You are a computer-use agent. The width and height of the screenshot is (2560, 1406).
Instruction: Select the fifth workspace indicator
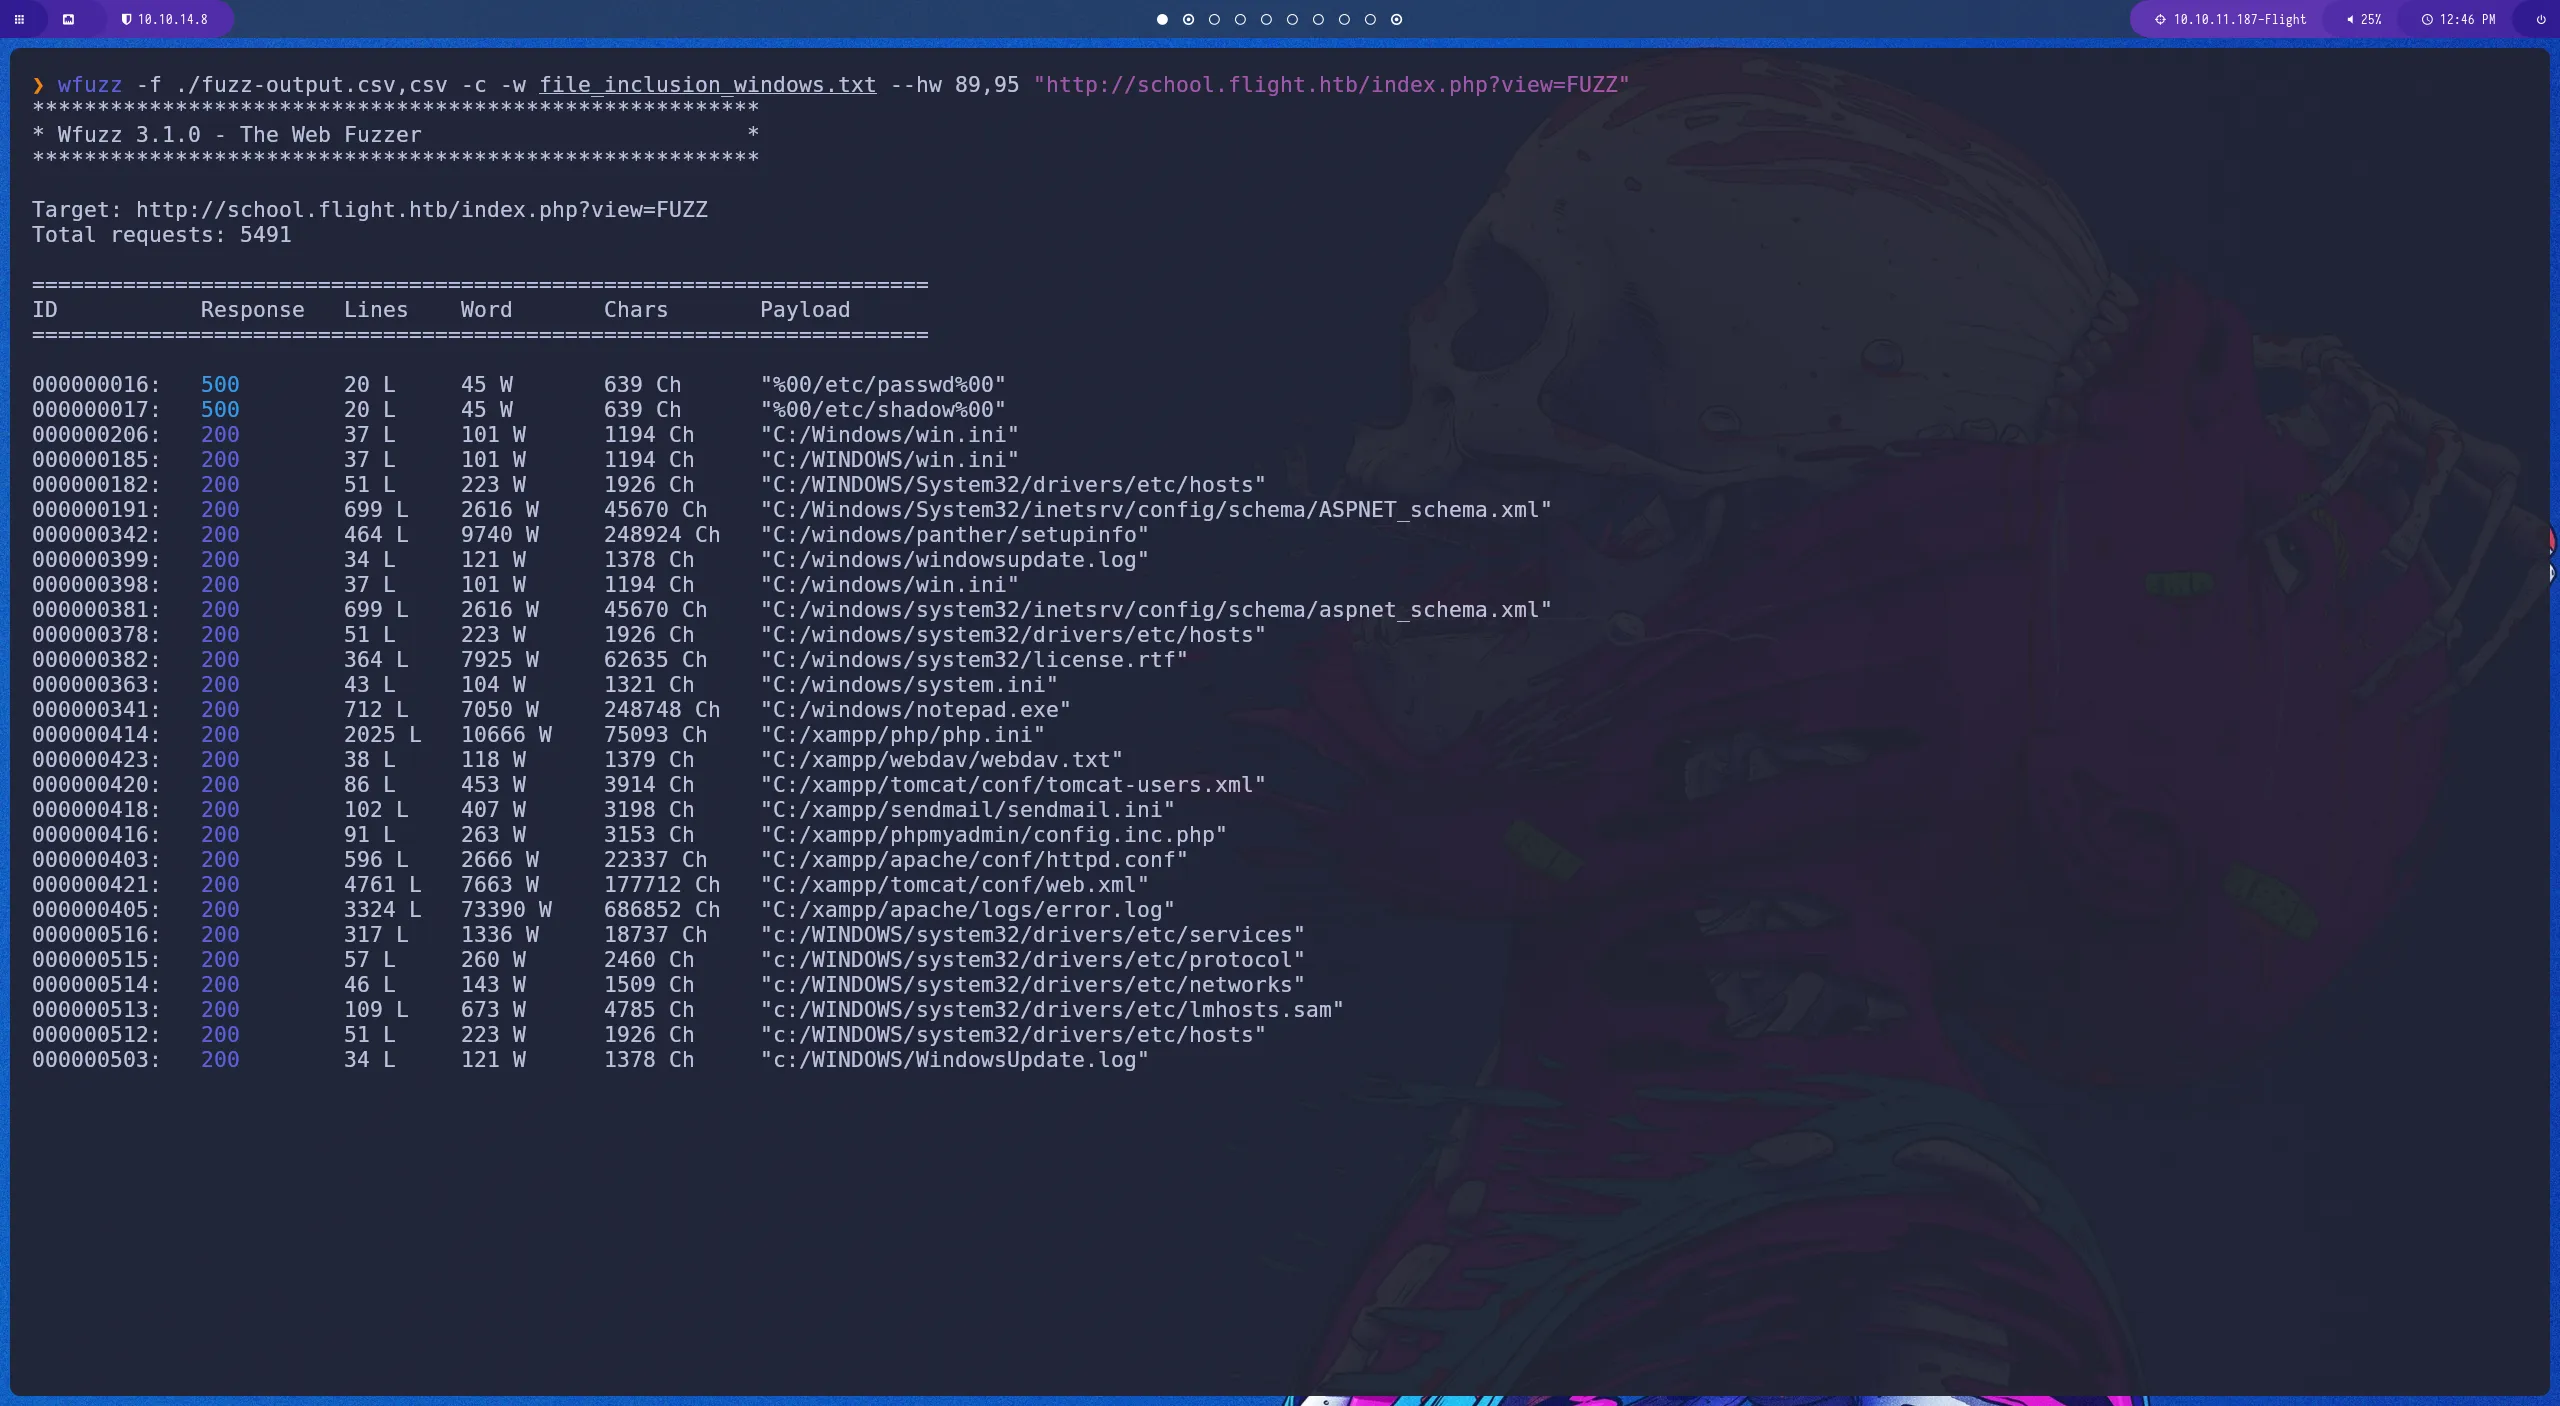coord(1266,19)
